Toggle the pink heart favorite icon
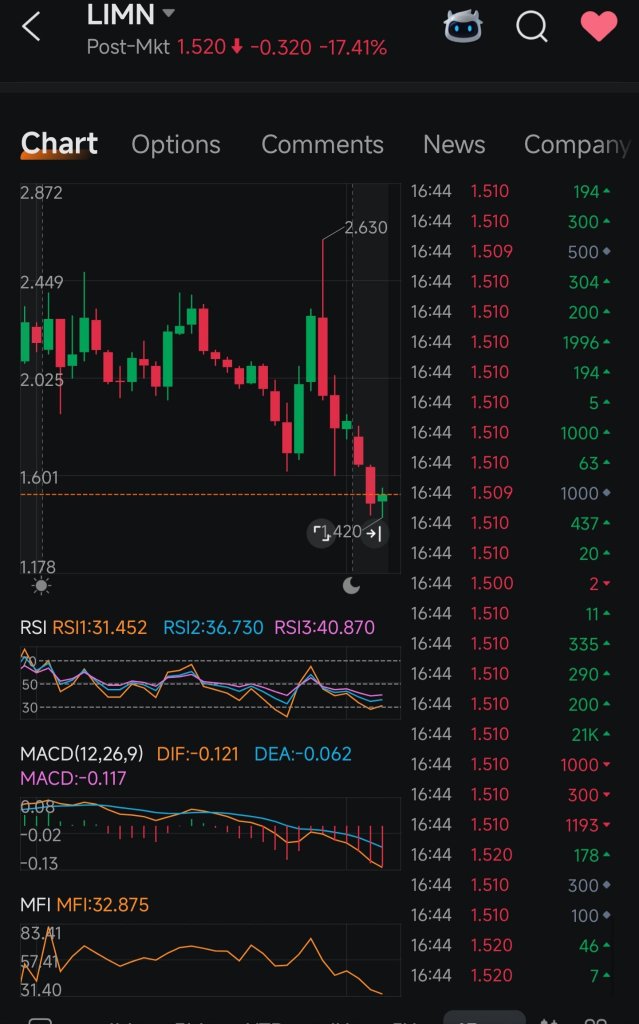The height and width of the screenshot is (1024, 639). tap(598, 27)
